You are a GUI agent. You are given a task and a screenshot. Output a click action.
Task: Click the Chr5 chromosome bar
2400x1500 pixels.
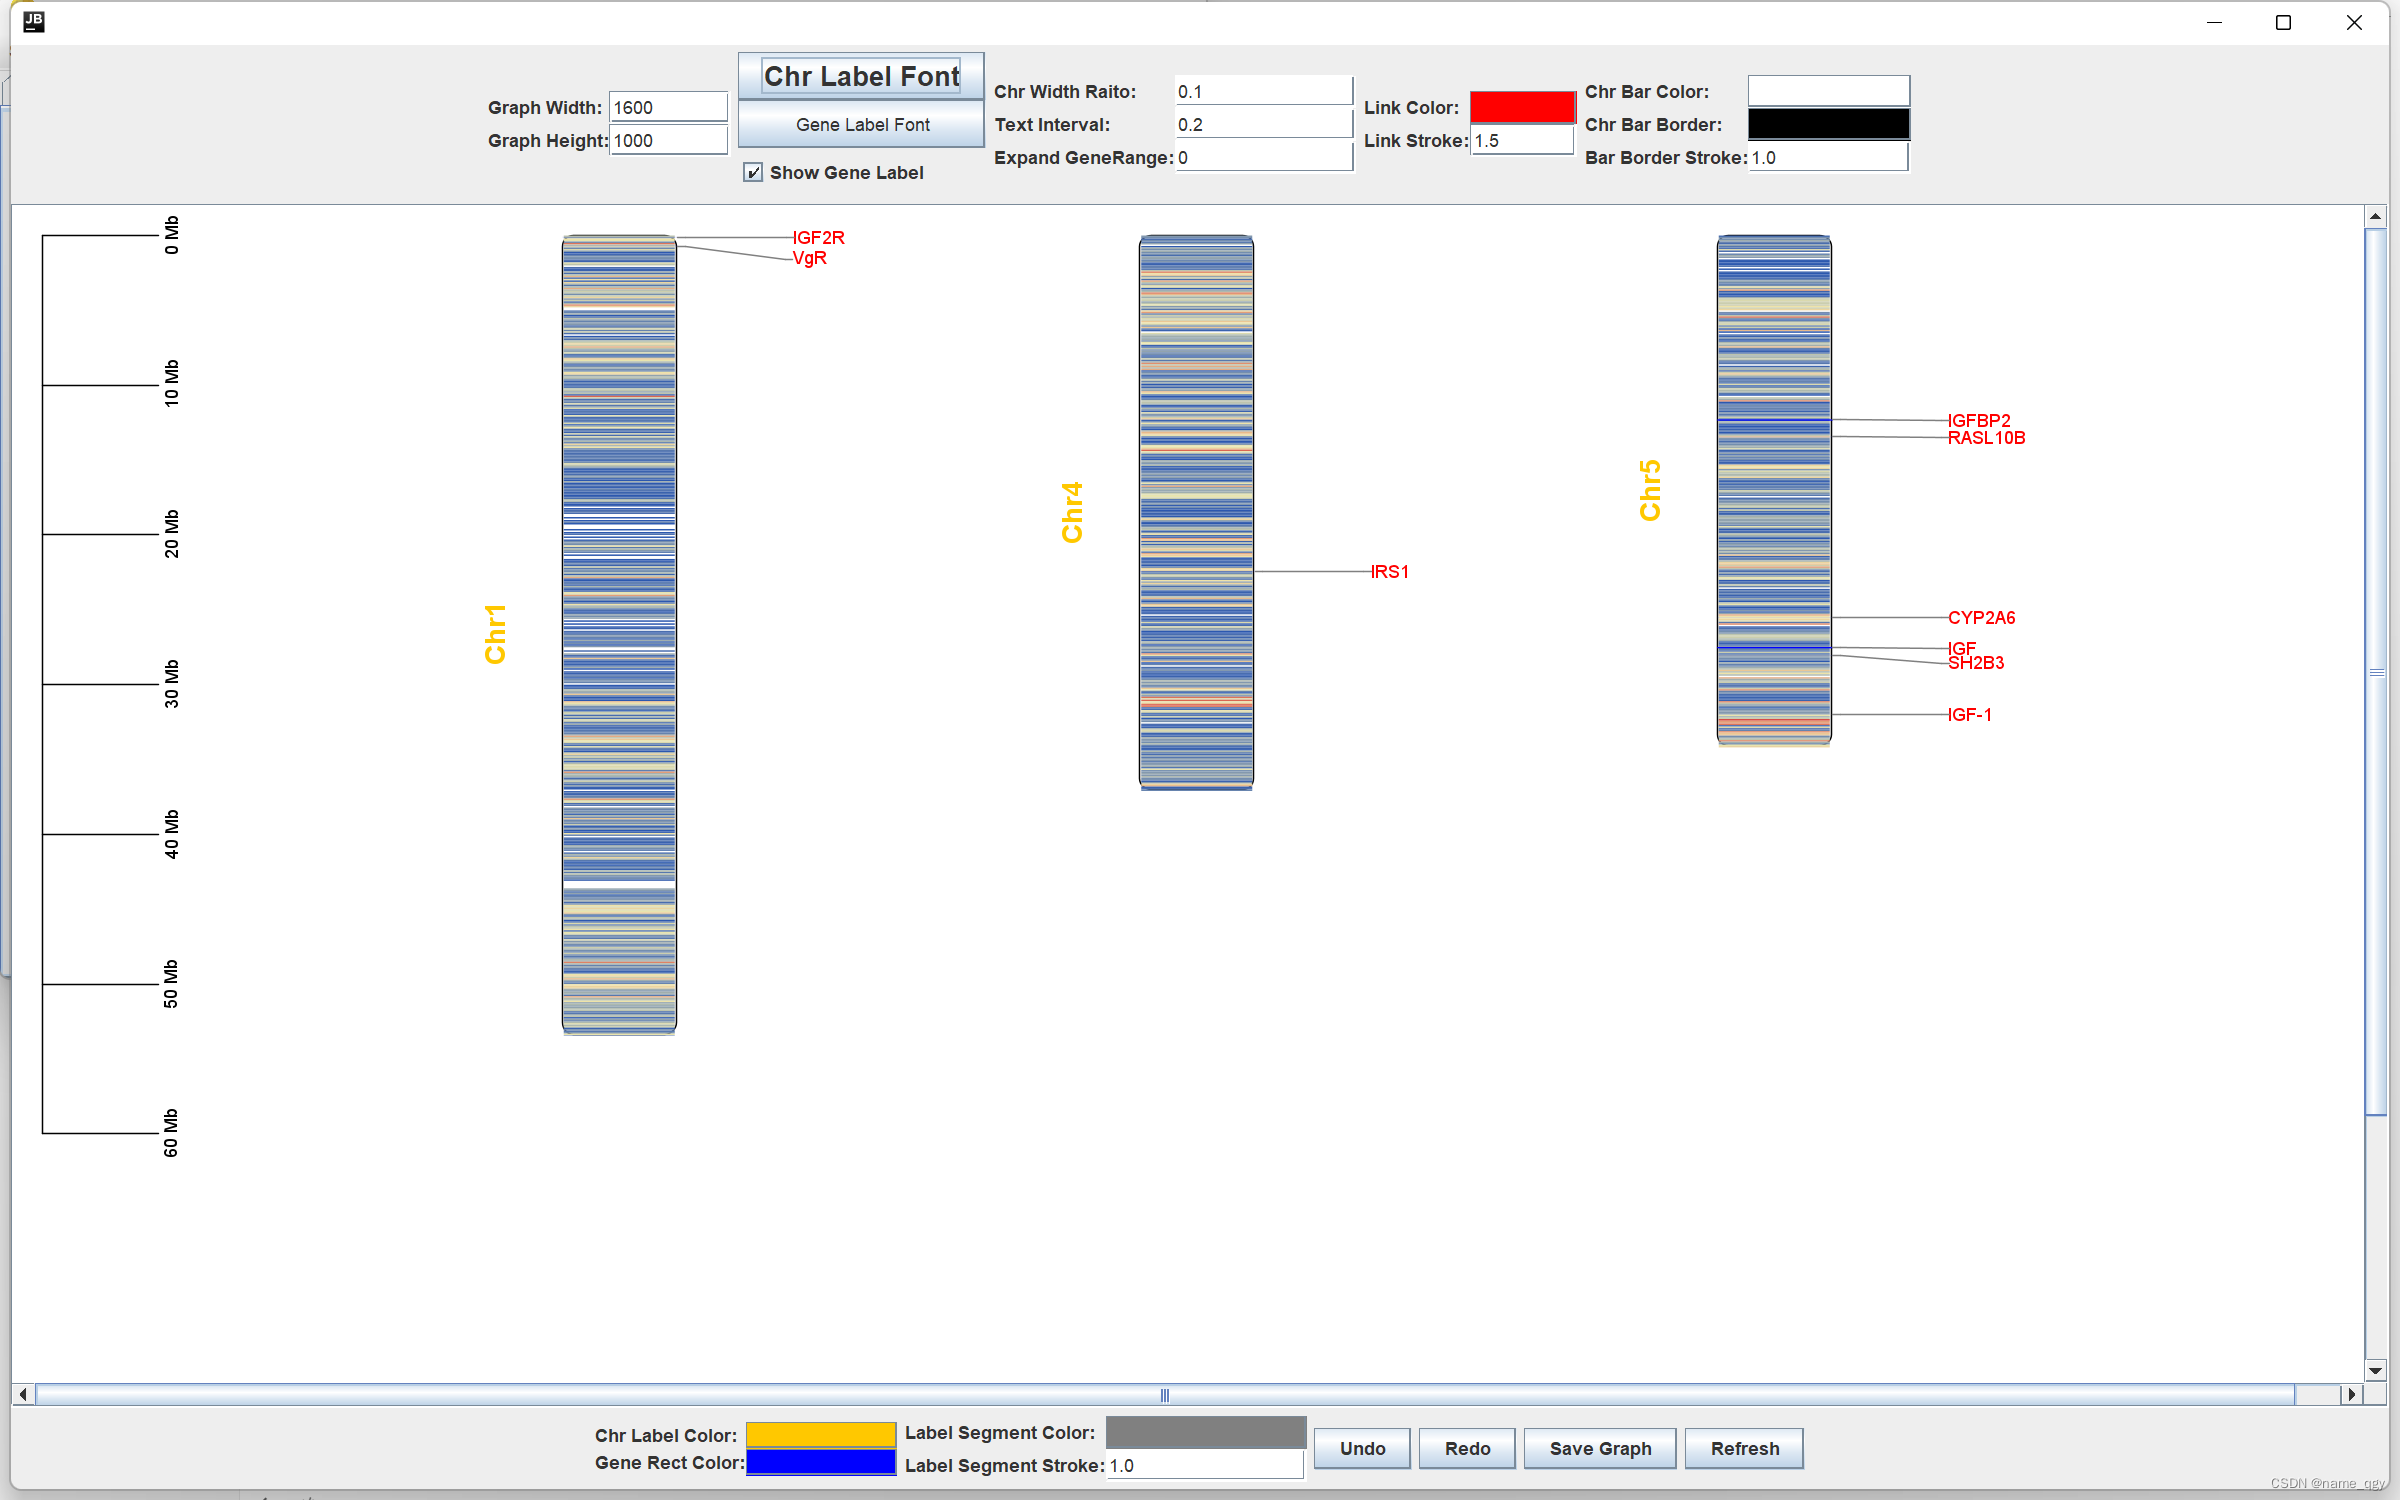pyautogui.click(x=1774, y=490)
